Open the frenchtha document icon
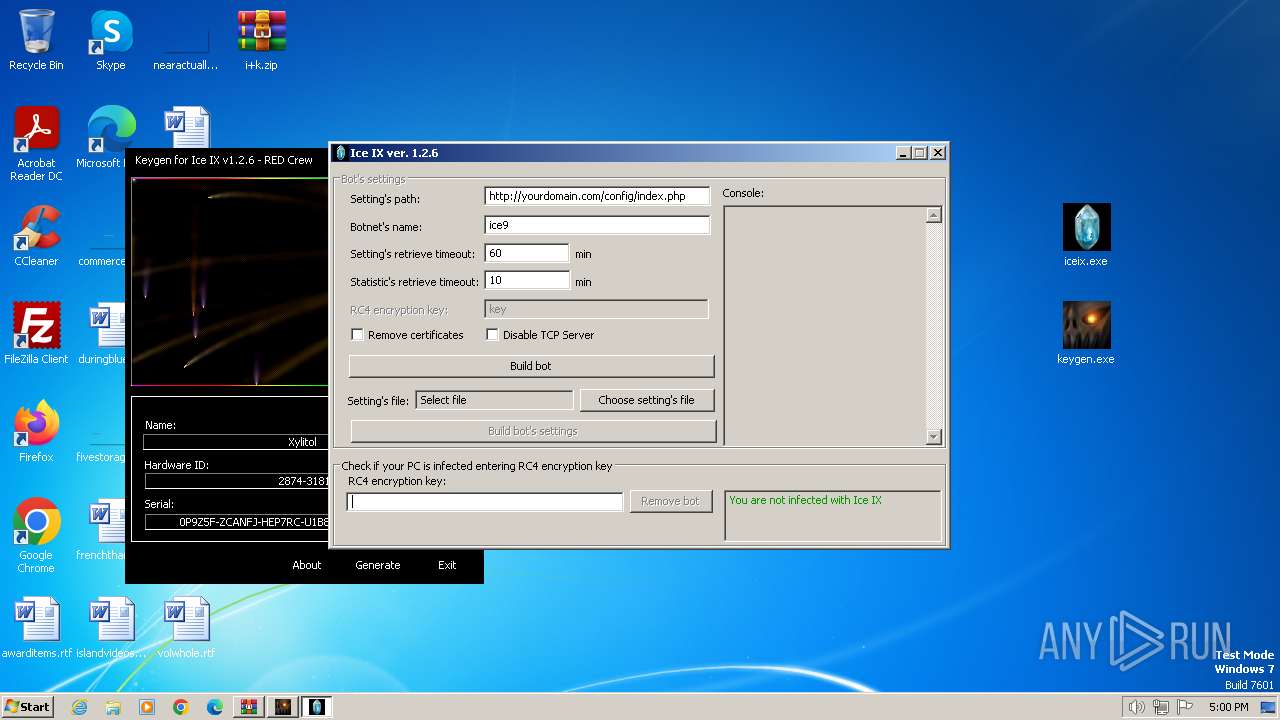1280x720 pixels. 101,530
